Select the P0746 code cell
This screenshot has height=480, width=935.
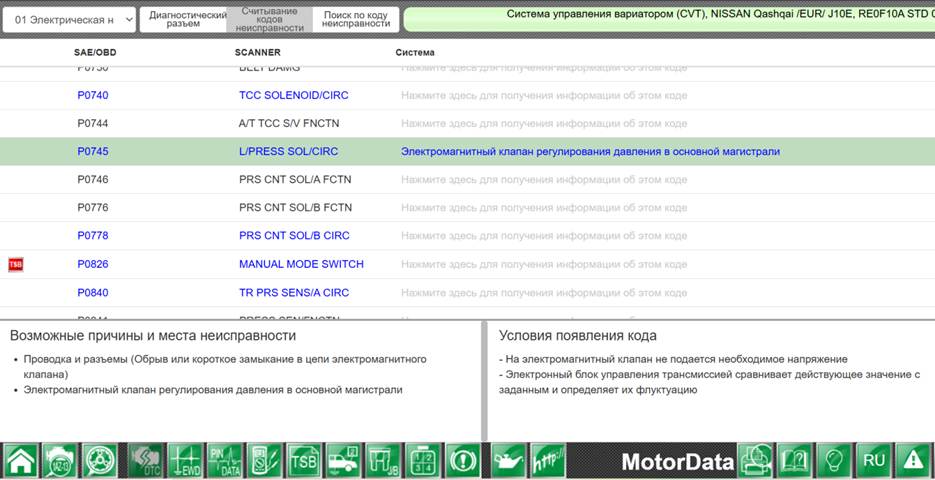pos(93,179)
